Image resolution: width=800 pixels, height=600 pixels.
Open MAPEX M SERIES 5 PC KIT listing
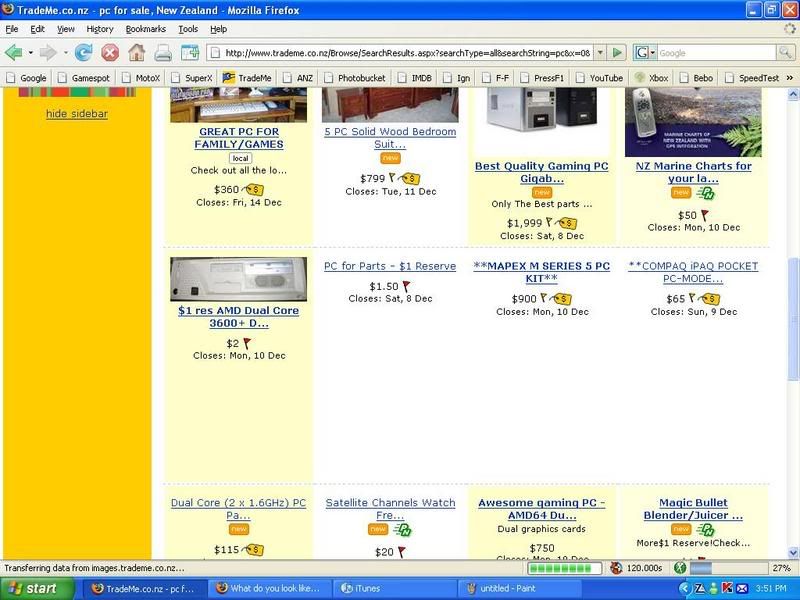point(541,272)
